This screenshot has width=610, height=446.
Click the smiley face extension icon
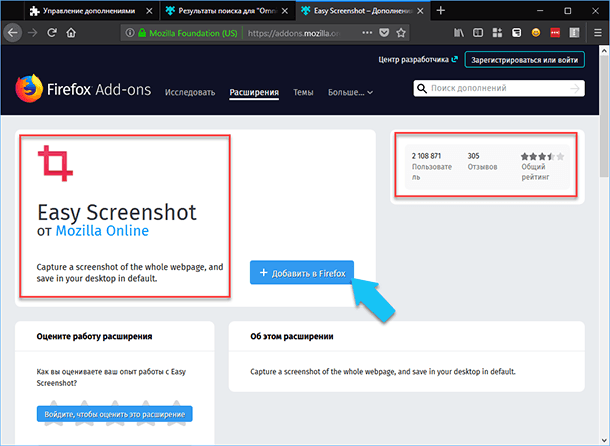(536, 33)
